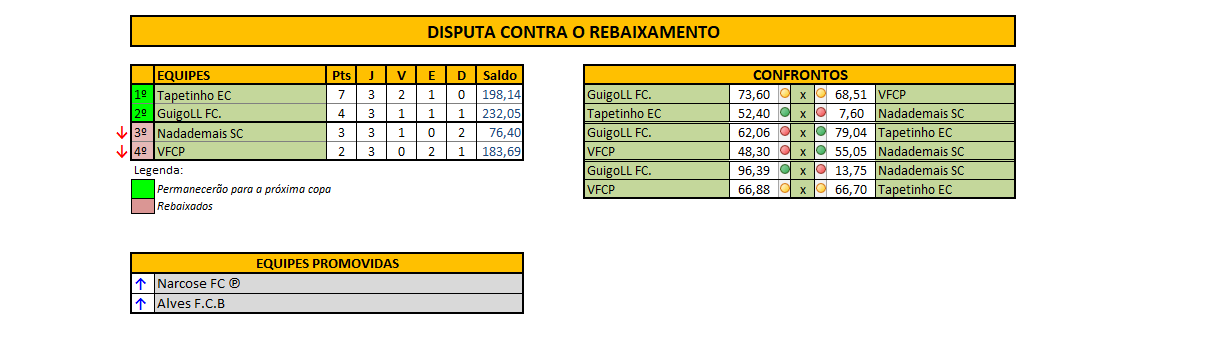Select Tapetinho EC cell in standings

240,94
